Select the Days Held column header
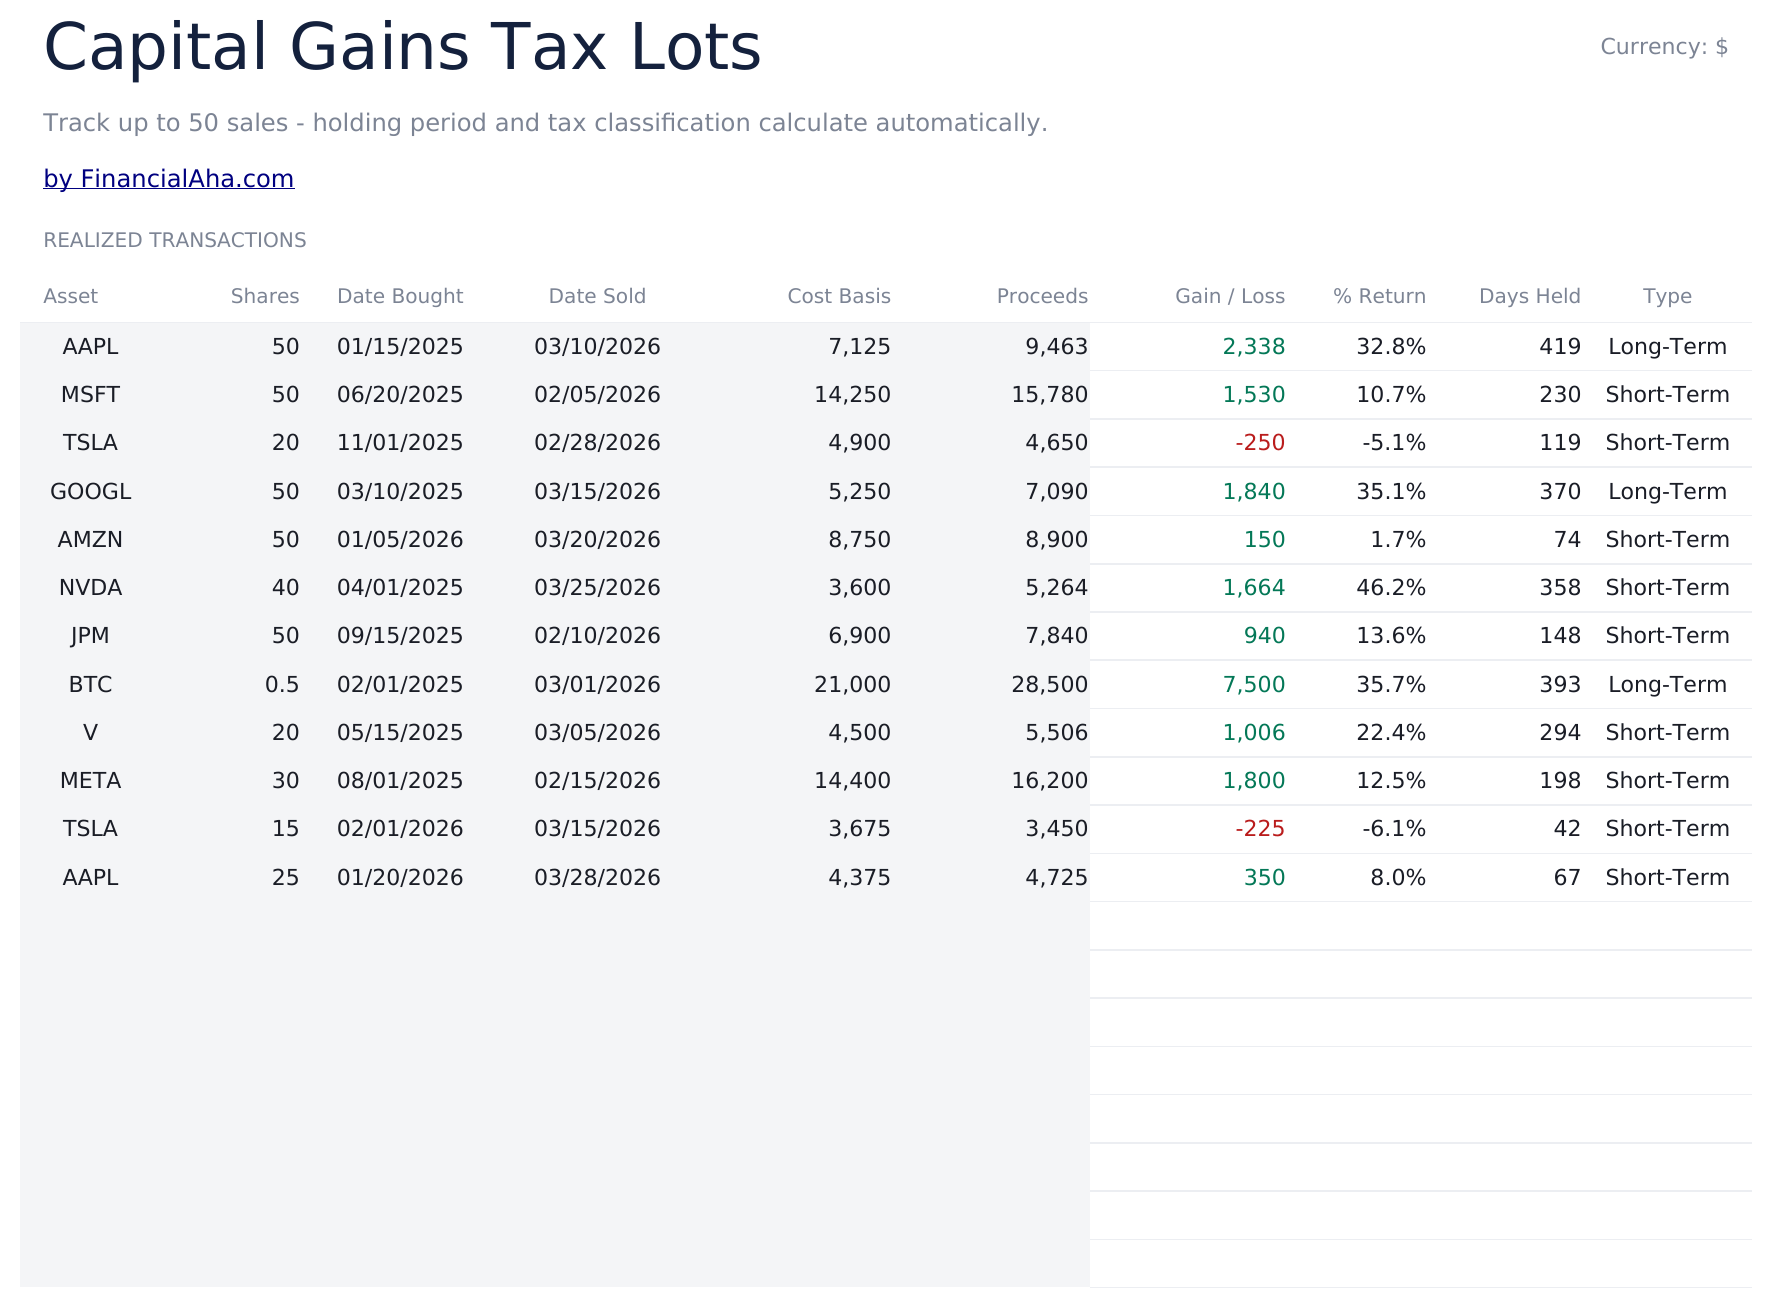The width and height of the screenshot is (1772, 1308). 1530,296
